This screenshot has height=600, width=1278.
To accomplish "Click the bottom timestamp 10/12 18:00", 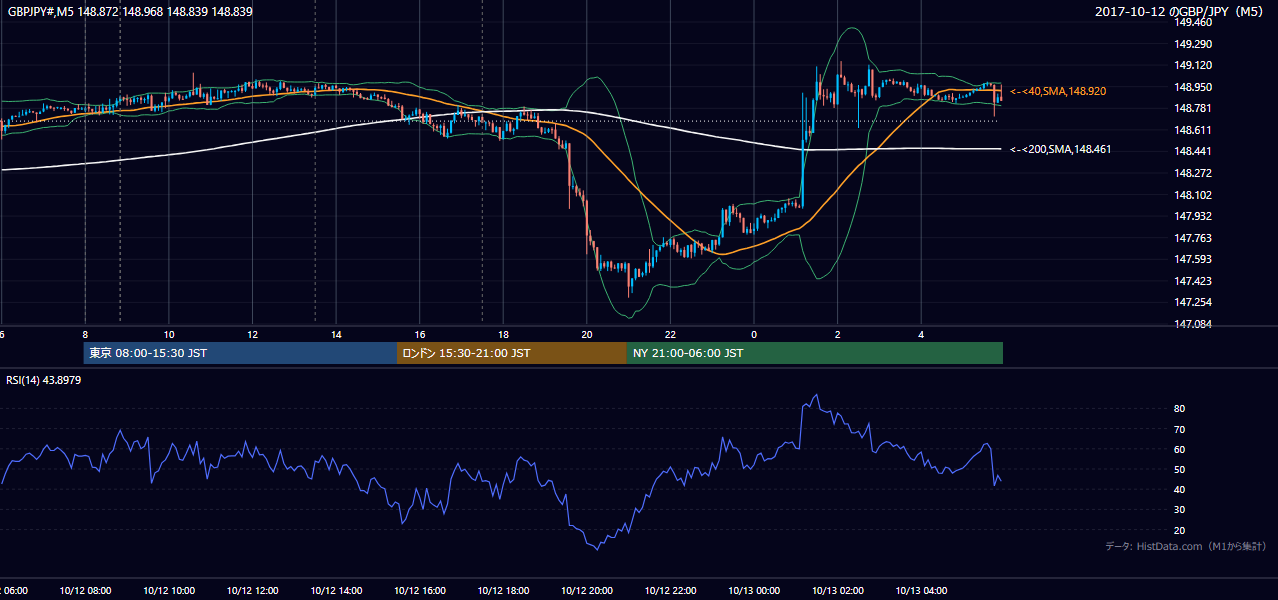I will pos(503,591).
